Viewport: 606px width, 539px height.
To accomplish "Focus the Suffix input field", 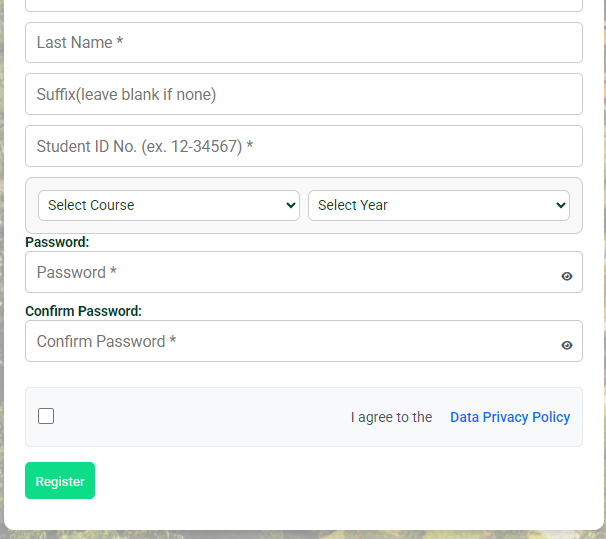I will (304, 94).
